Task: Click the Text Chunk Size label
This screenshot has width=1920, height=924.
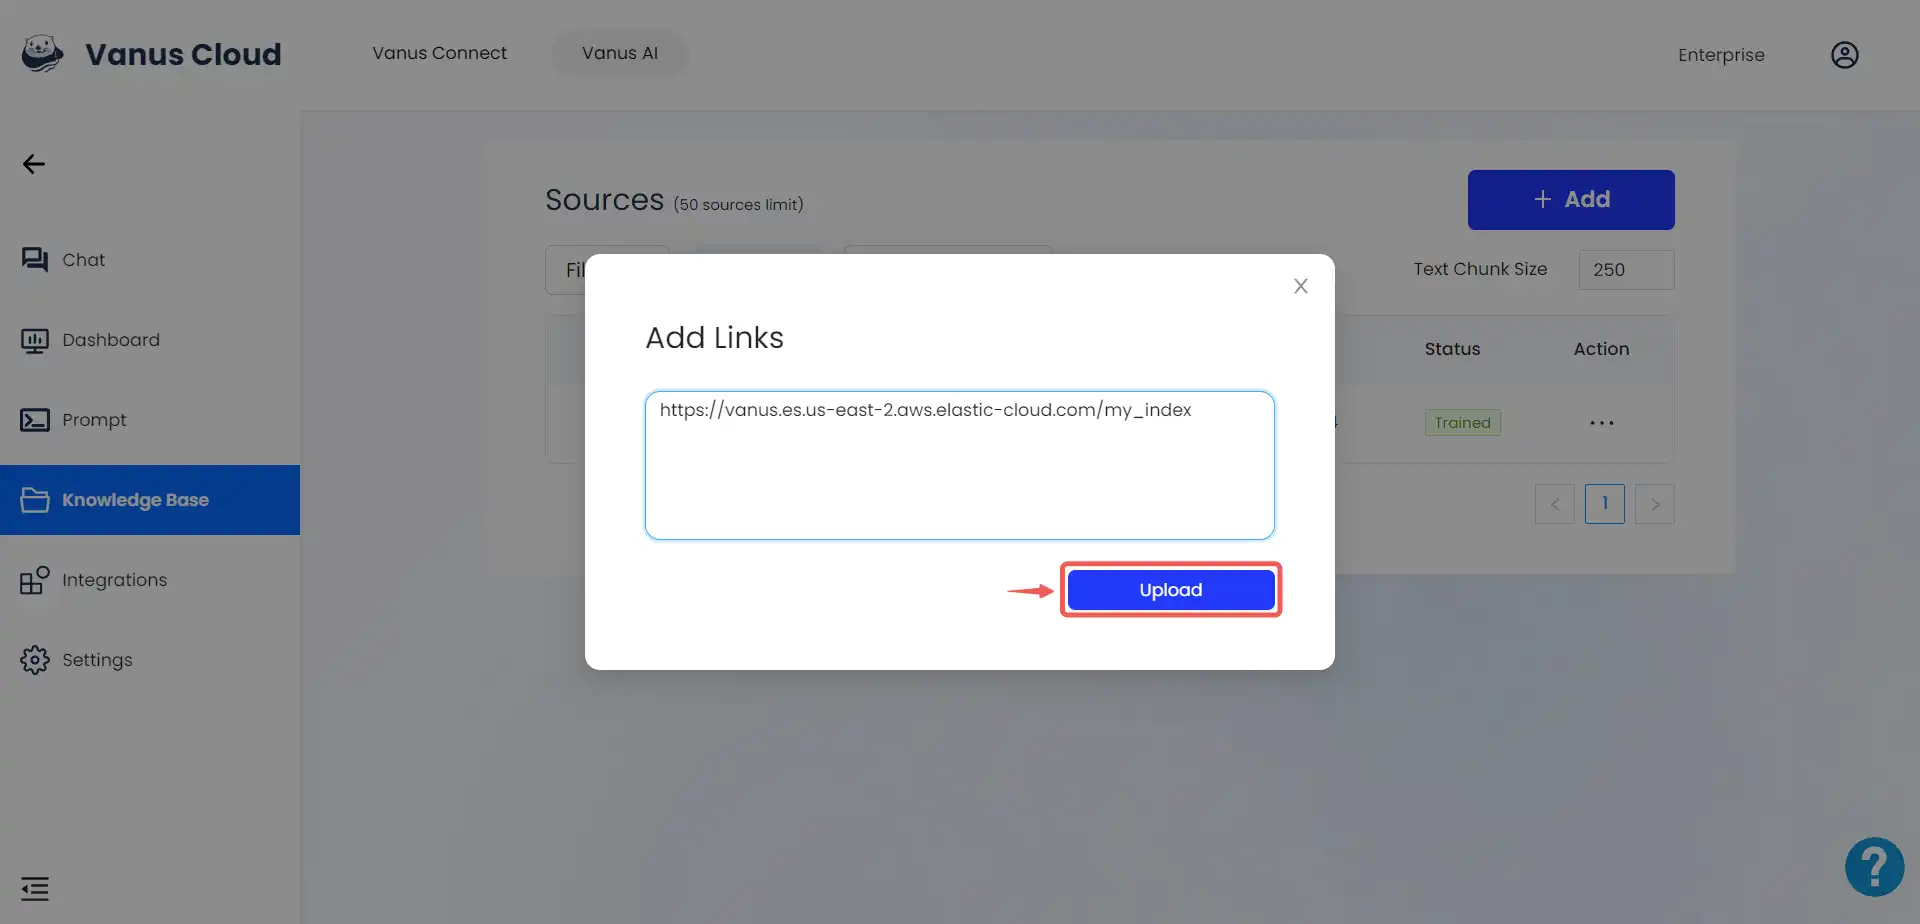Action: [x=1480, y=269]
